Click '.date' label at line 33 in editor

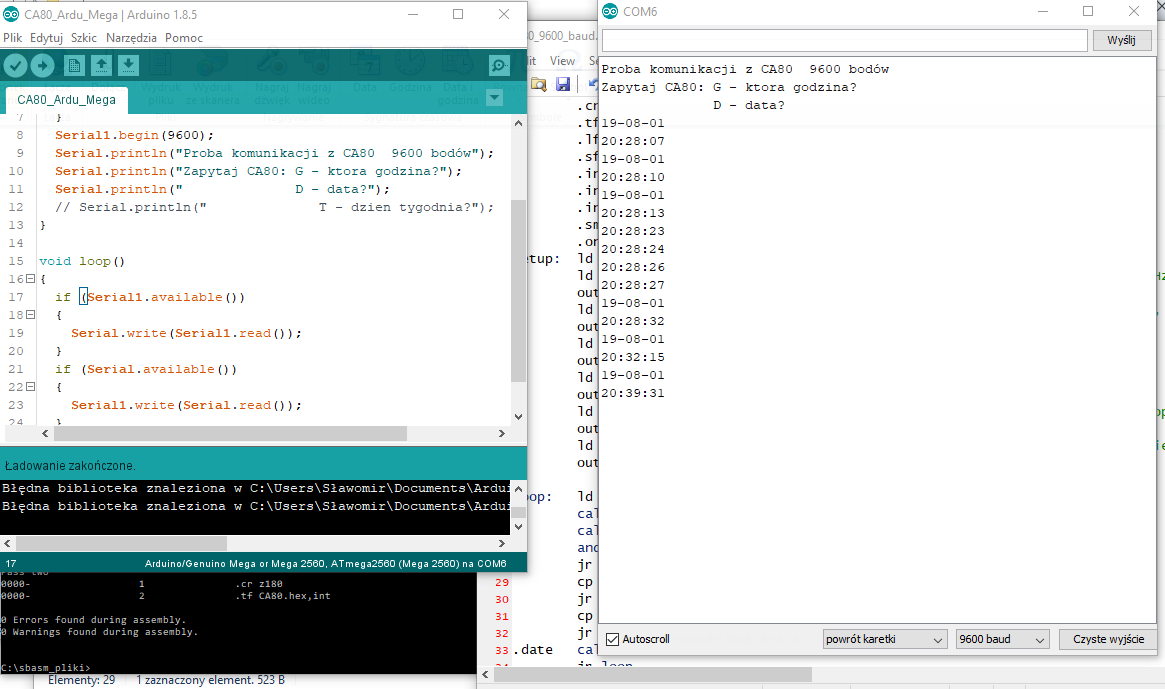(533, 650)
